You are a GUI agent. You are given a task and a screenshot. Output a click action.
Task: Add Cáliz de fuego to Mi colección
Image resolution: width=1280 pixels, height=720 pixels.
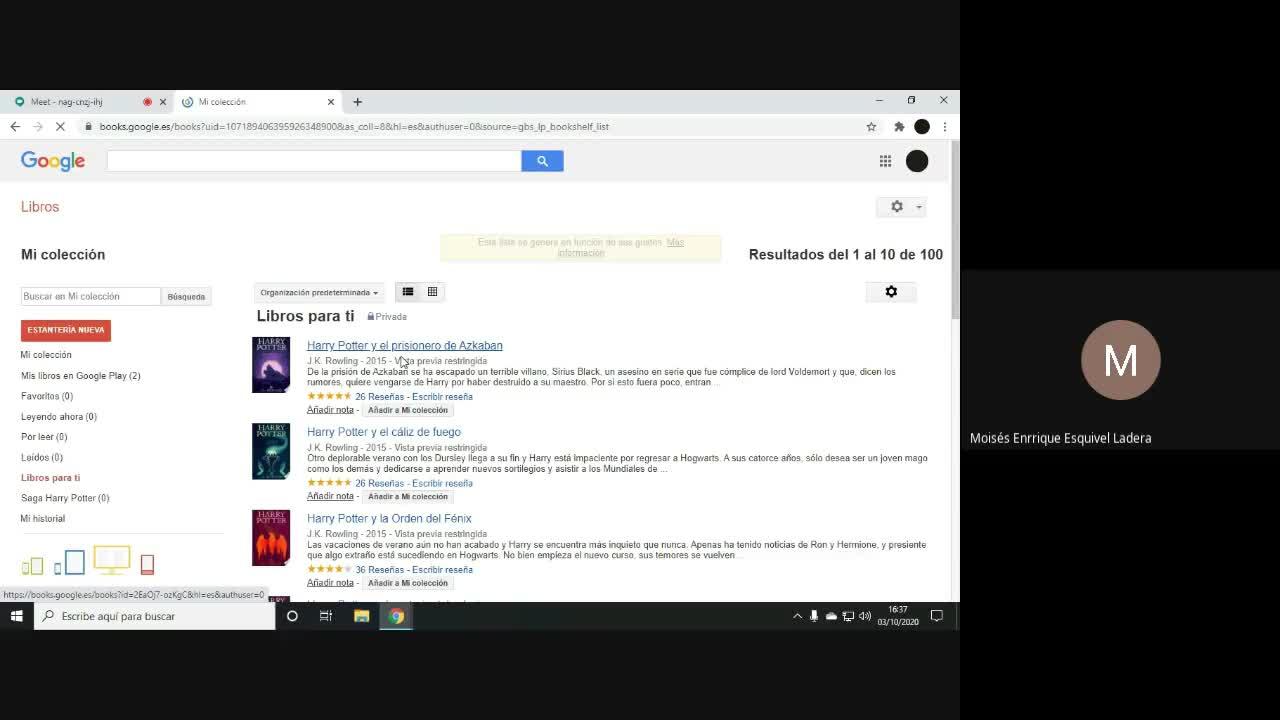point(408,496)
